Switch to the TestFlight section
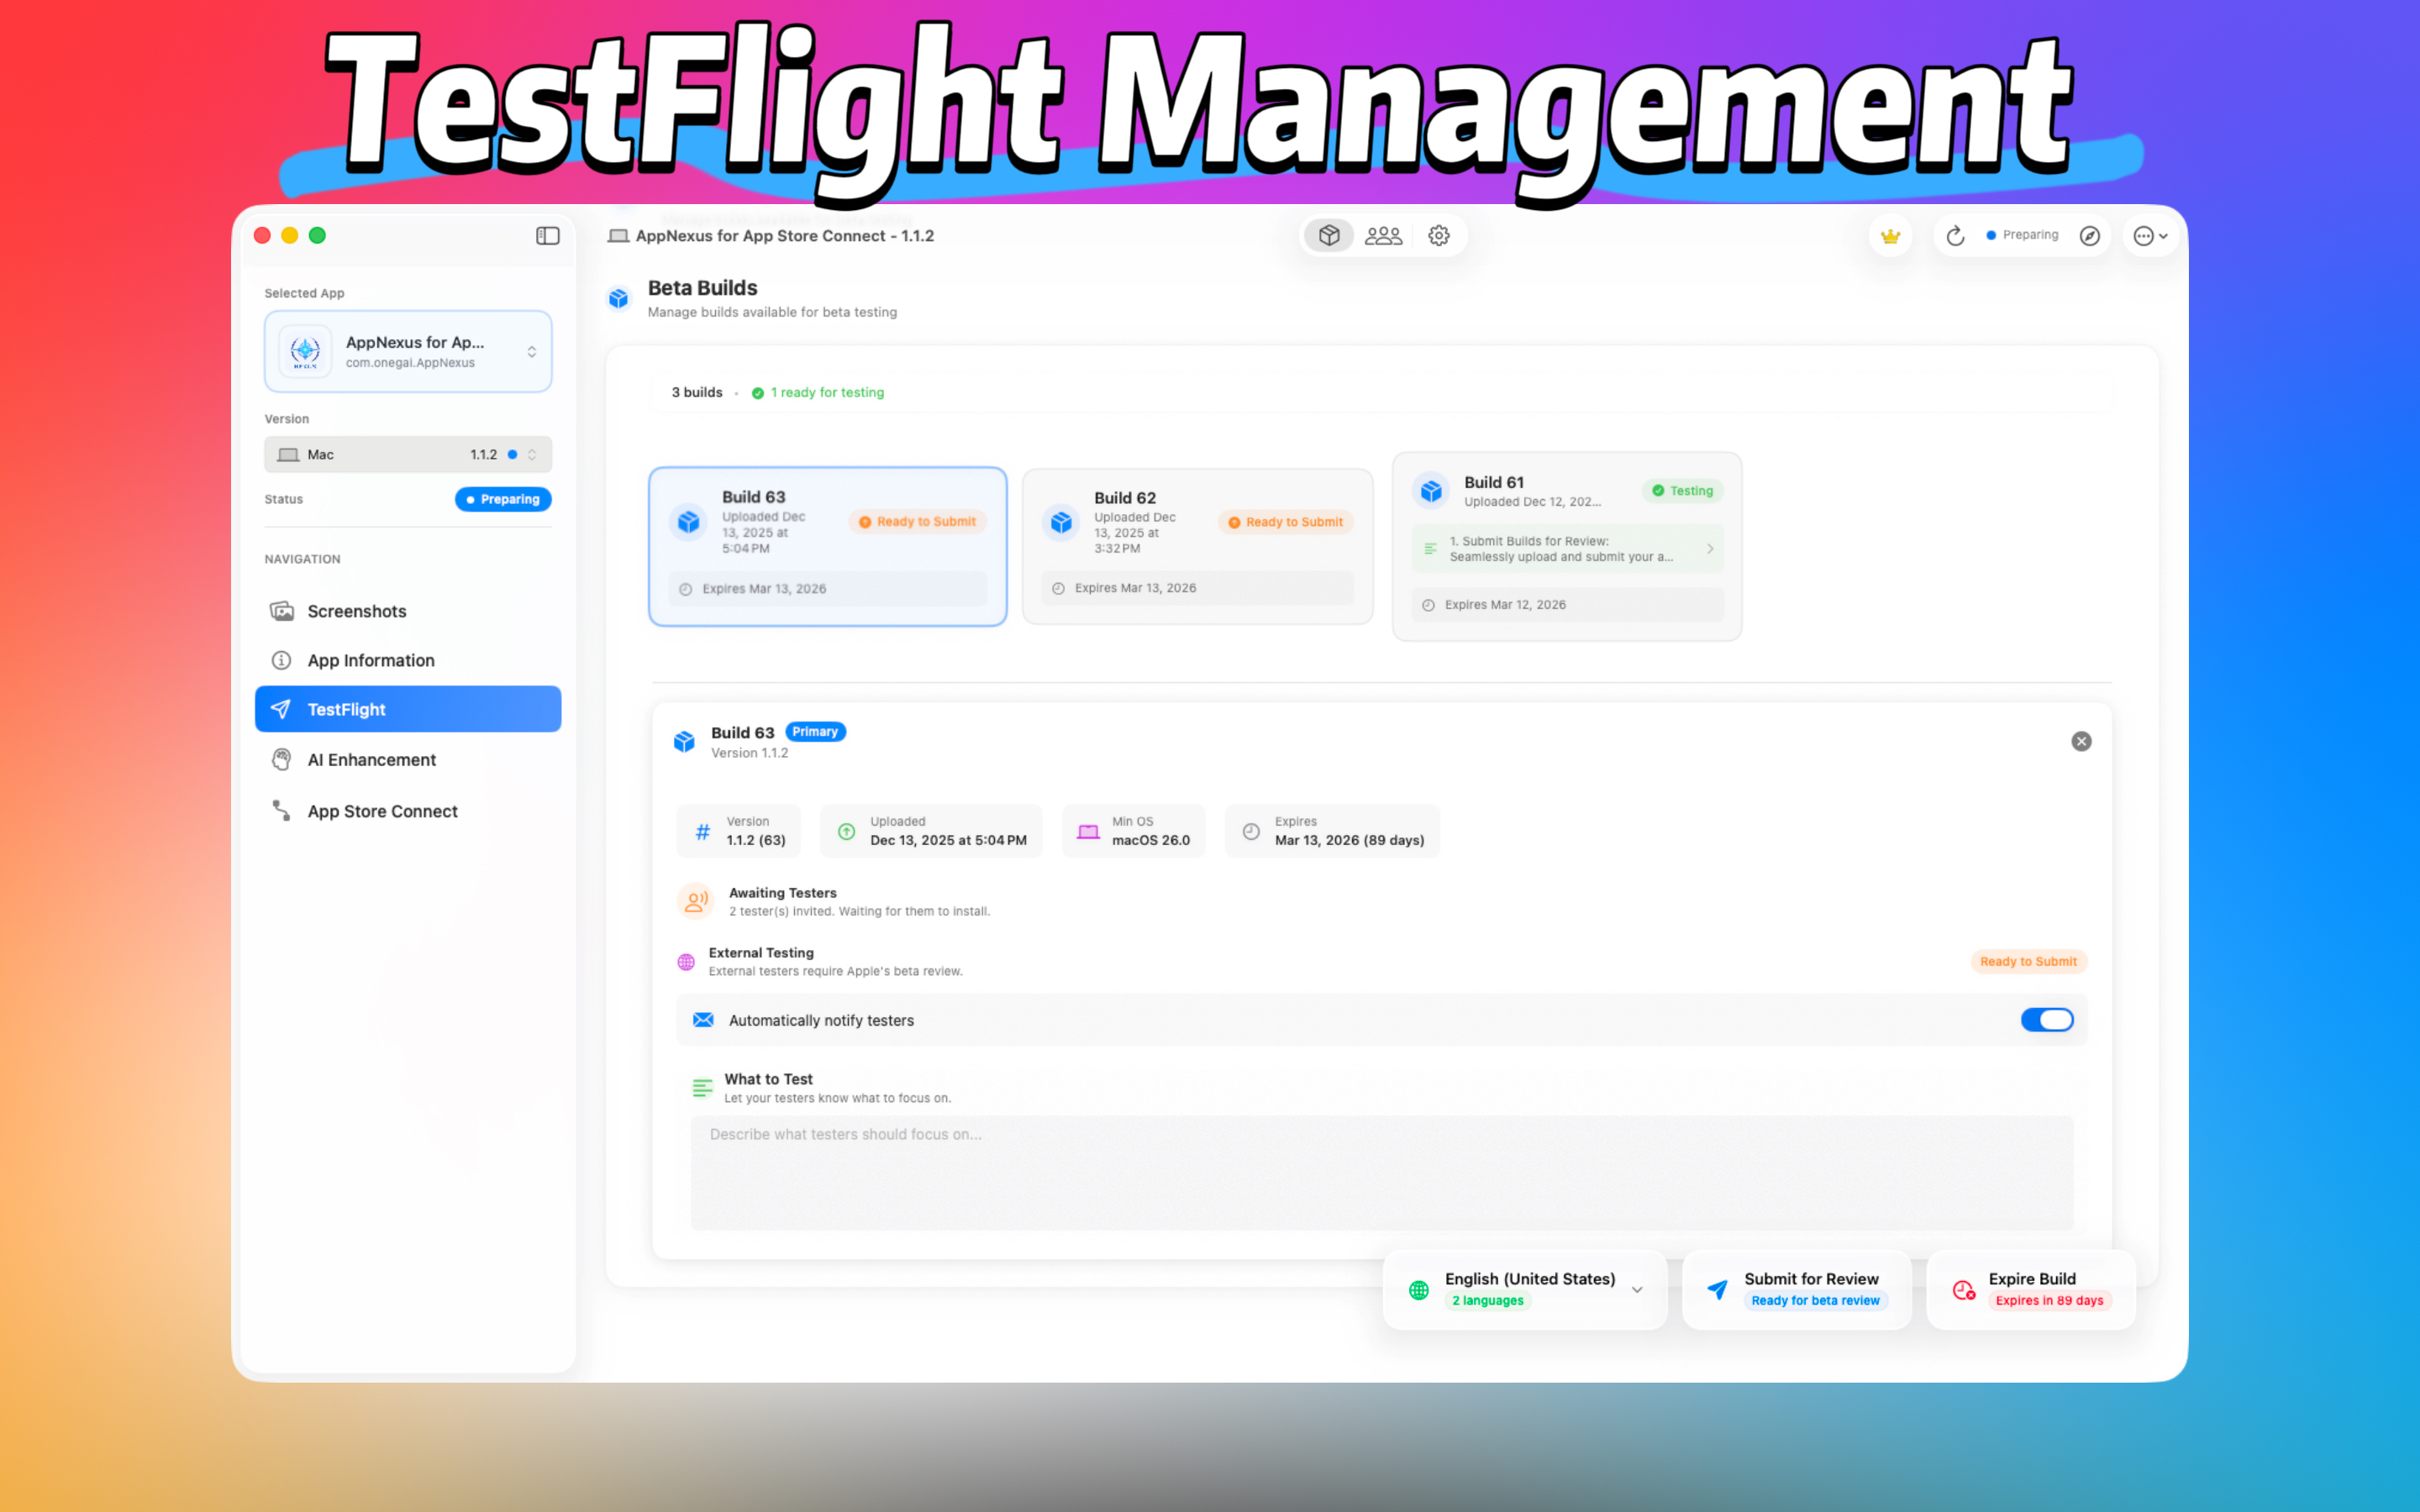This screenshot has width=2420, height=1512. click(x=346, y=709)
